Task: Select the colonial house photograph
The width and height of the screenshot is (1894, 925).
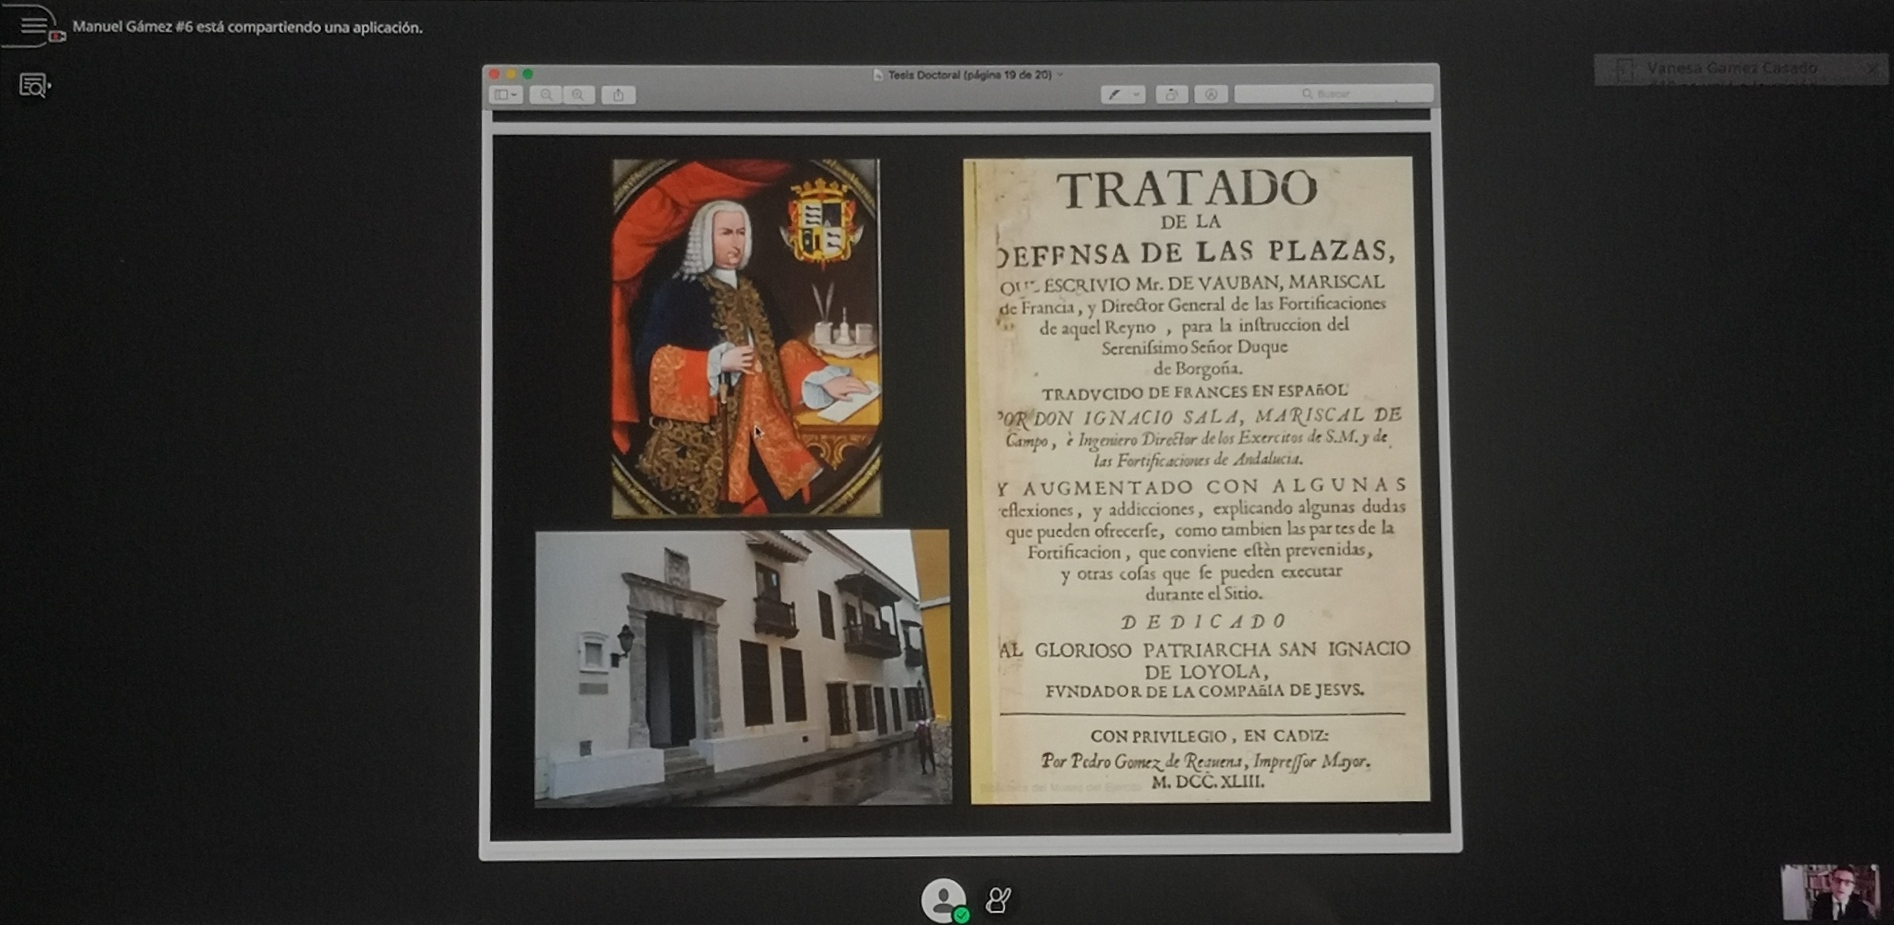Action: click(x=742, y=668)
